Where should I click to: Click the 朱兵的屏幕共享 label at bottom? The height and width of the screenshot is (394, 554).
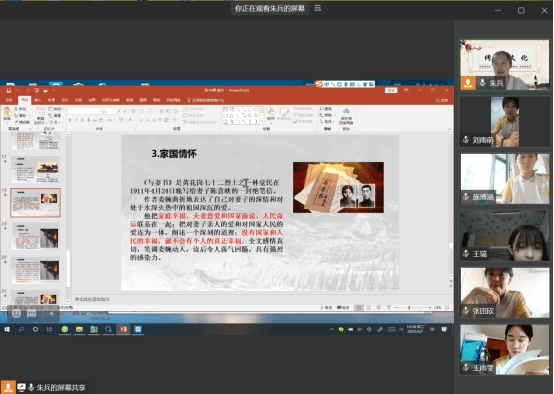61,388
